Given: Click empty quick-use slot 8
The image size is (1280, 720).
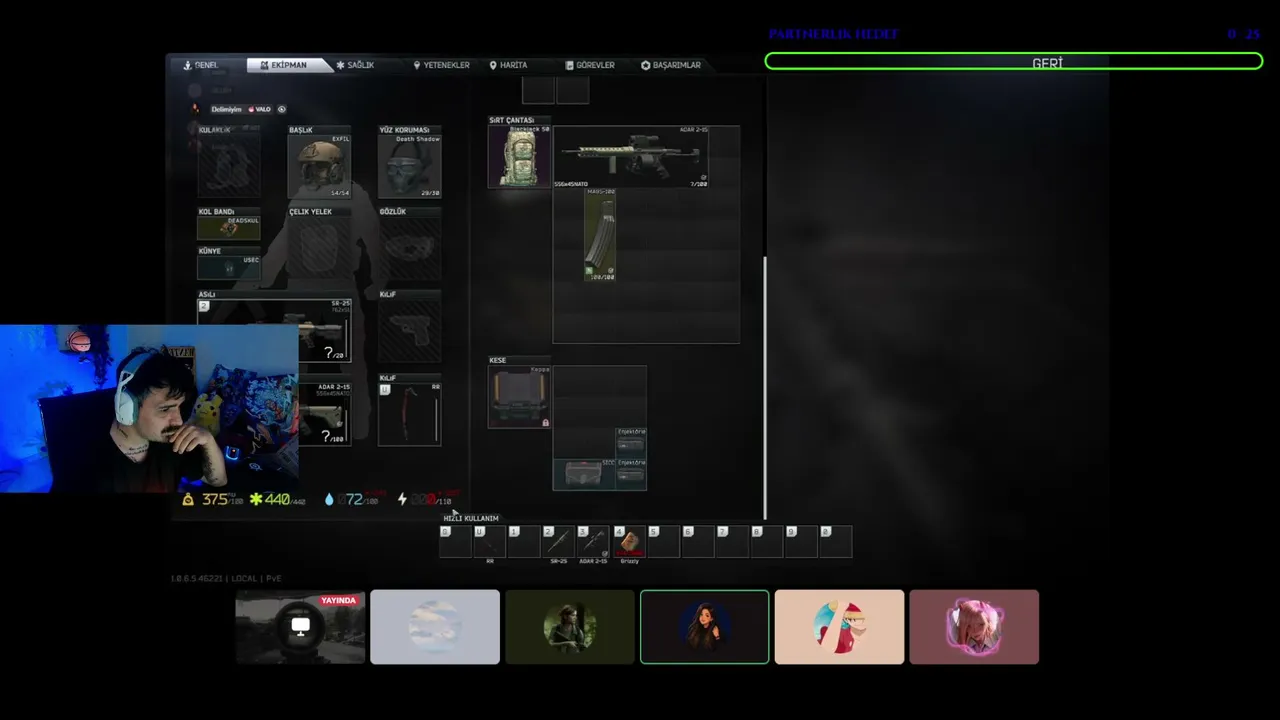Looking at the screenshot, I should point(766,541).
